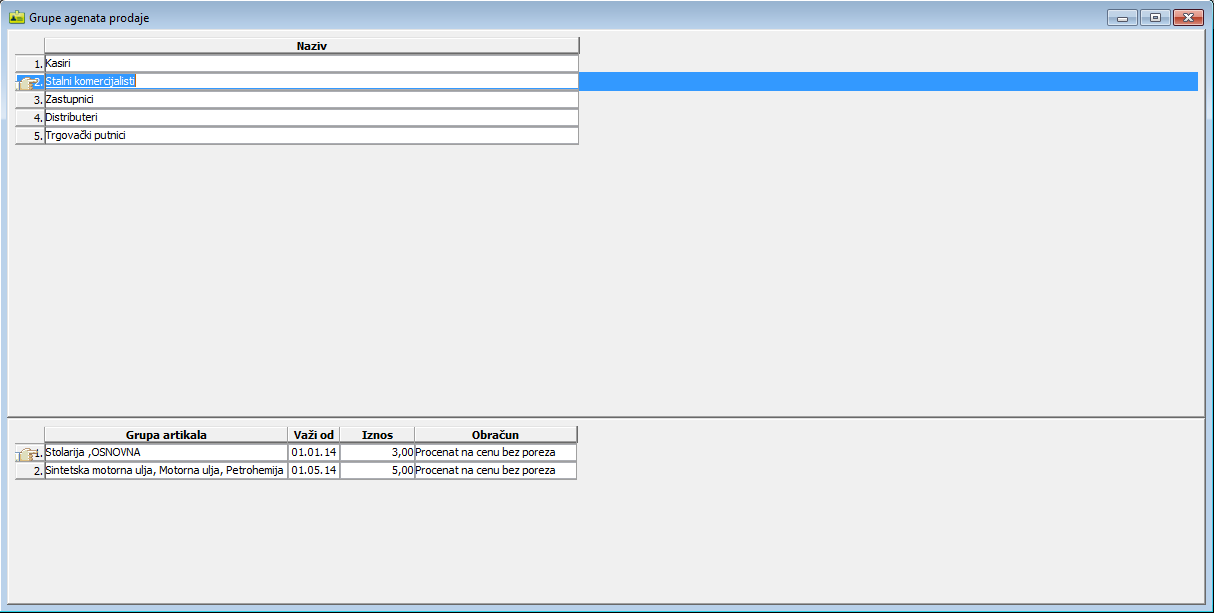Screen dimensions: 1214x613
Task: Select the Sintetska motorna ulja article group cell
Action: point(166,471)
